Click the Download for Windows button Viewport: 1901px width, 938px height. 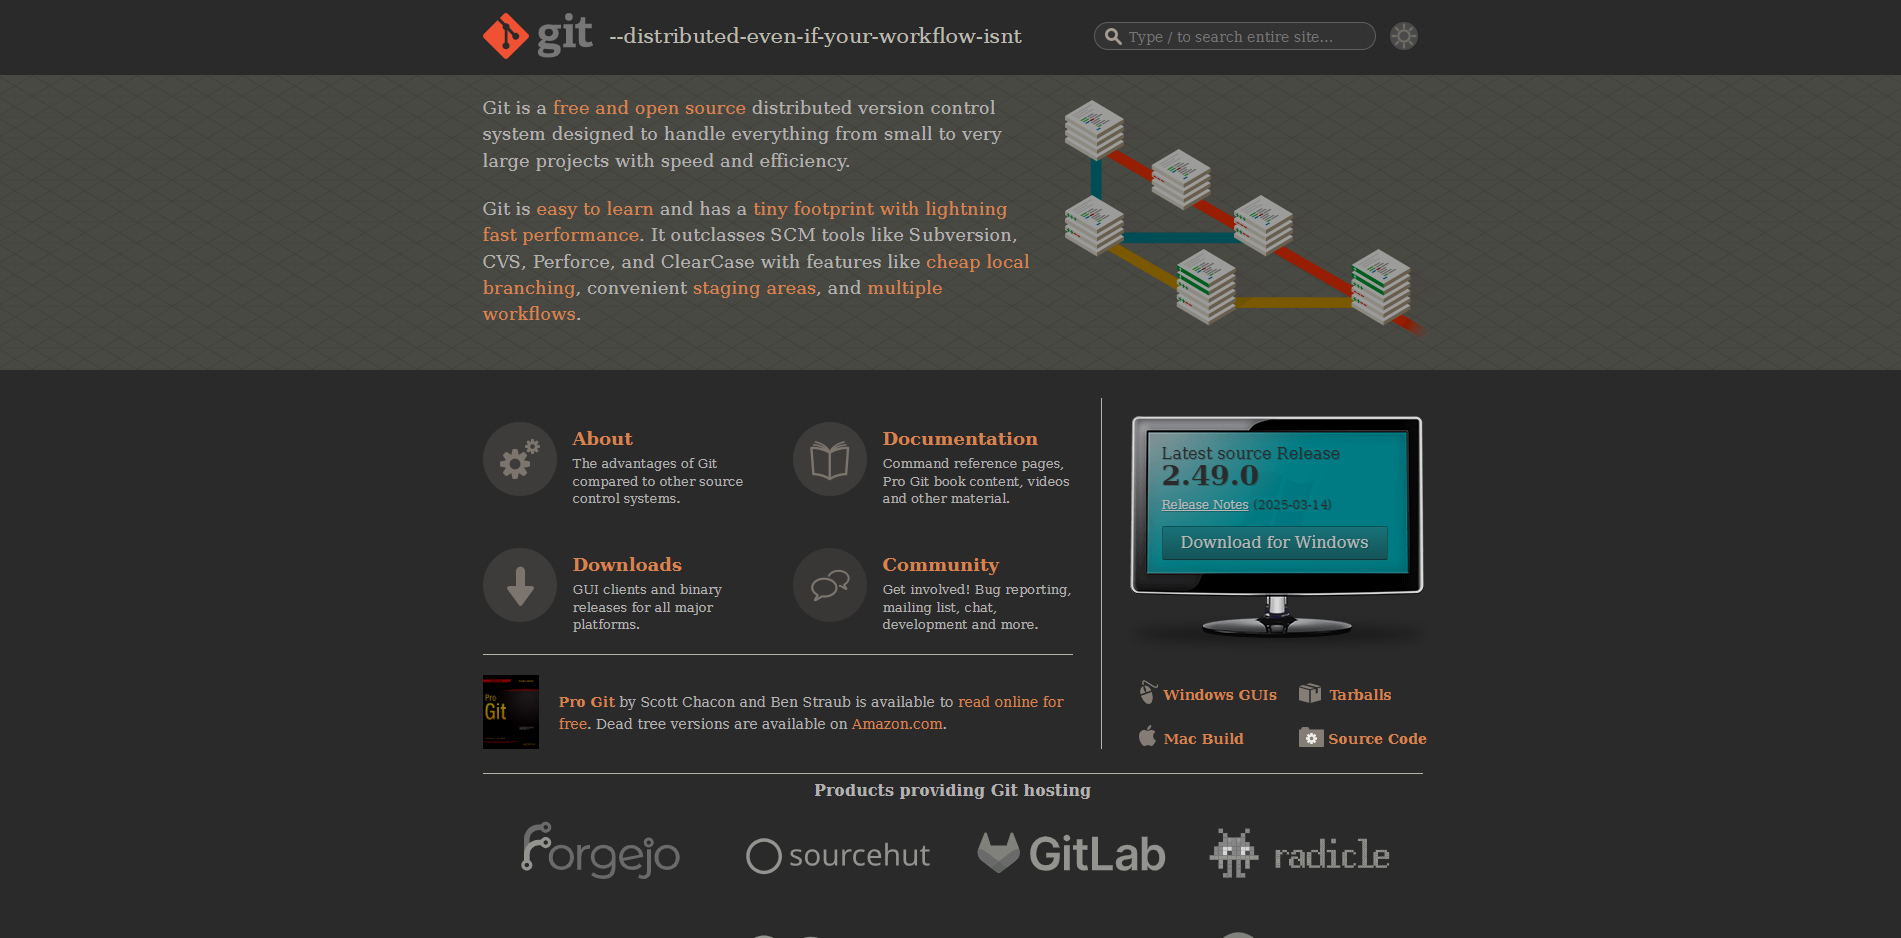click(1274, 542)
